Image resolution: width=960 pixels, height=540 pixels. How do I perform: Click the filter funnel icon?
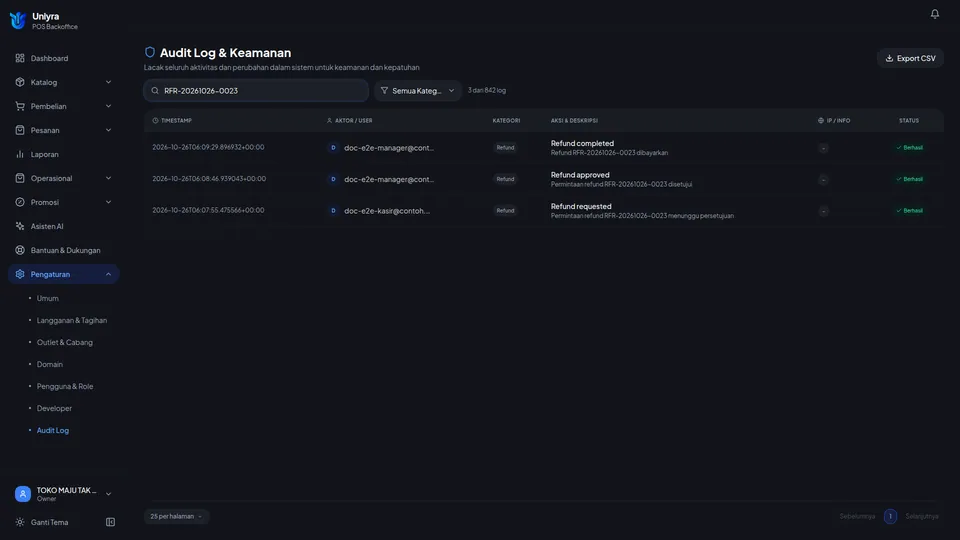point(384,91)
